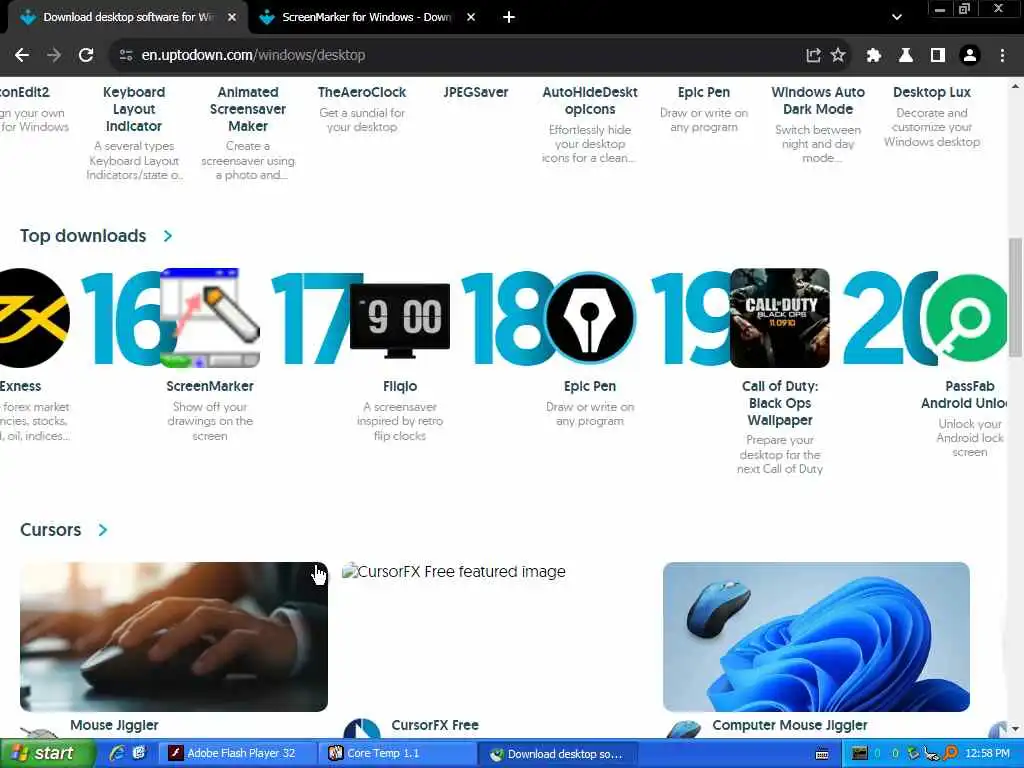Screen dimensions: 1024x768
Task: Expand Top downloads section arrow
Action: [x=168, y=236]
